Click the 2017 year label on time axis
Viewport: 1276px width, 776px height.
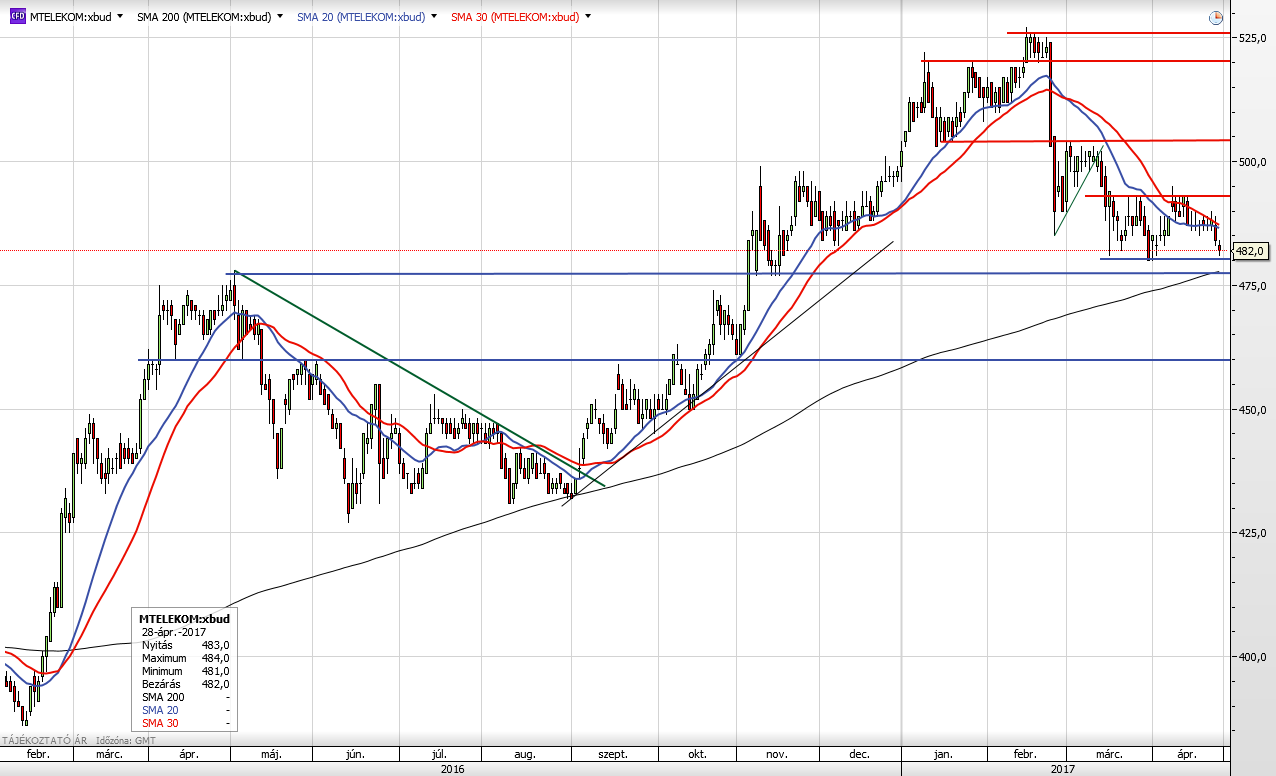(1062, 769)
